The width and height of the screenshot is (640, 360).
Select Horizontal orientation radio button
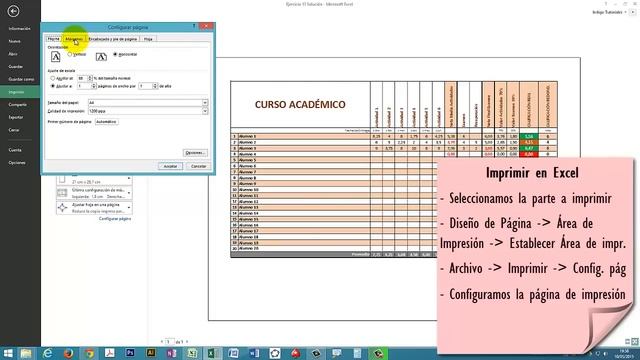[115, 54]
